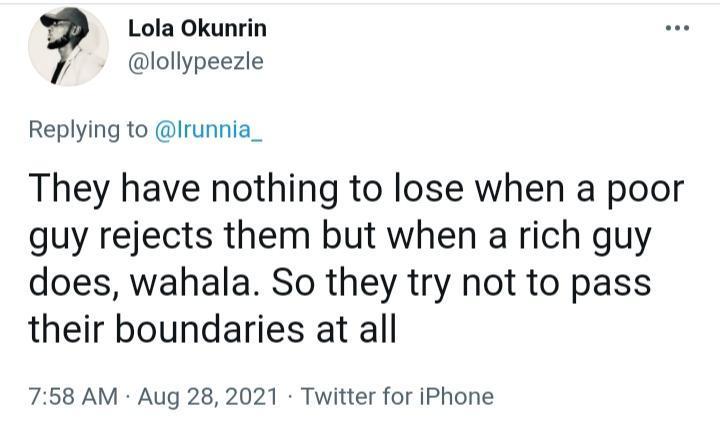Click the @lollypeezle handle

pos(196,61)
